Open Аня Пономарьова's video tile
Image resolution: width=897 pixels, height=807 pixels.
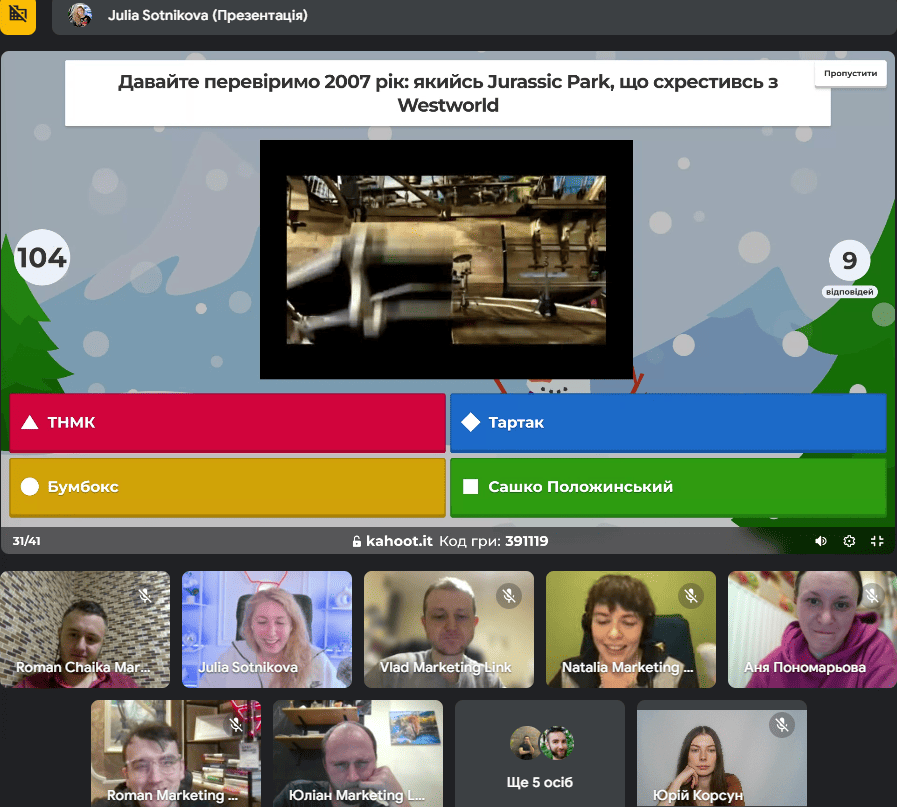(811, 629)
